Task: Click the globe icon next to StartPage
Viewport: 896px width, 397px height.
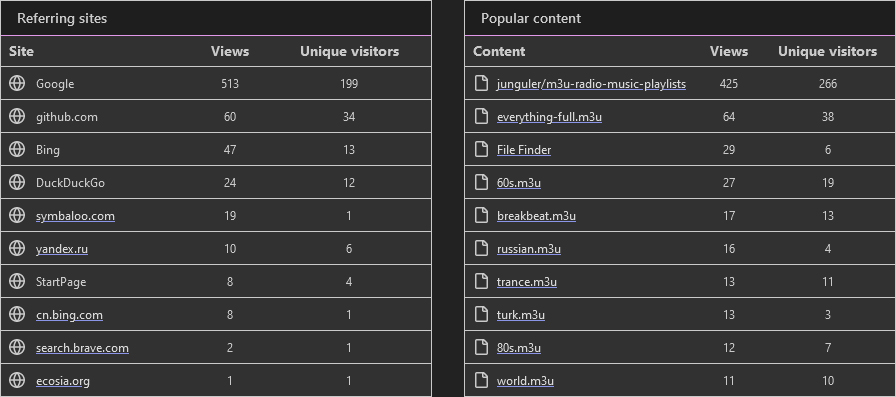Action: click(x=17, y=281)
